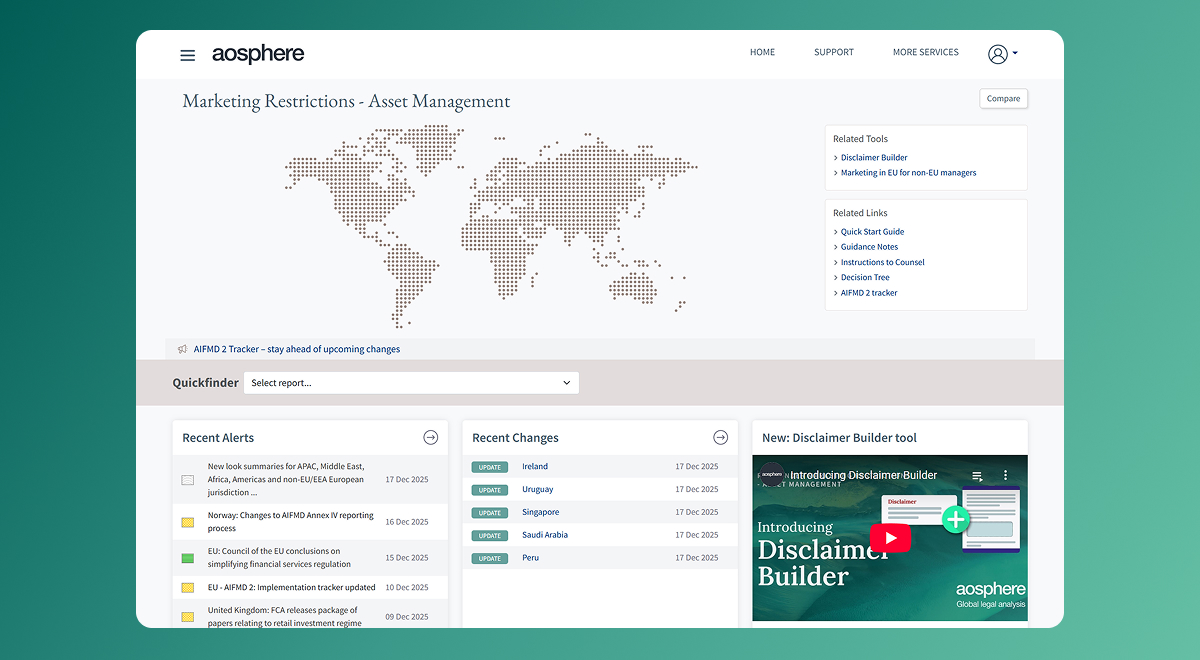Click the Recent Alerts arrow icon
Image resolution: width=1200 pixels, height=660 pixels.
(430, 437)
